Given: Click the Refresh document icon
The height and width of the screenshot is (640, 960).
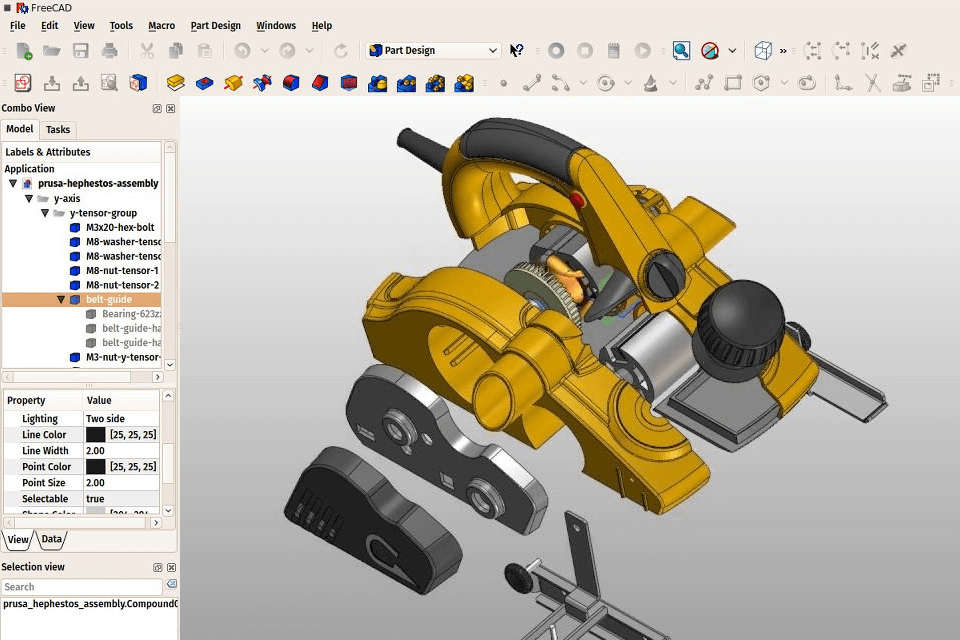Looking at the screenshot, I should tap(341, 50).
